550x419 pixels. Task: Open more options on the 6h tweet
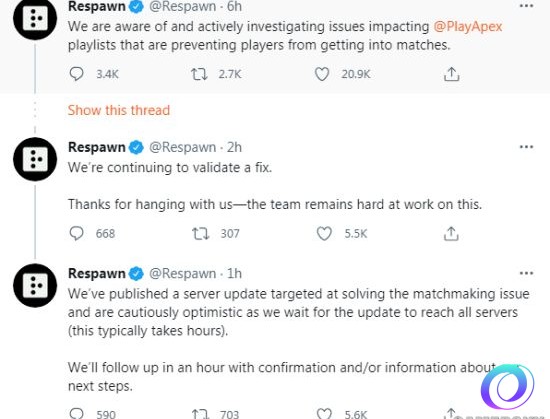click(x=526, y=6)
